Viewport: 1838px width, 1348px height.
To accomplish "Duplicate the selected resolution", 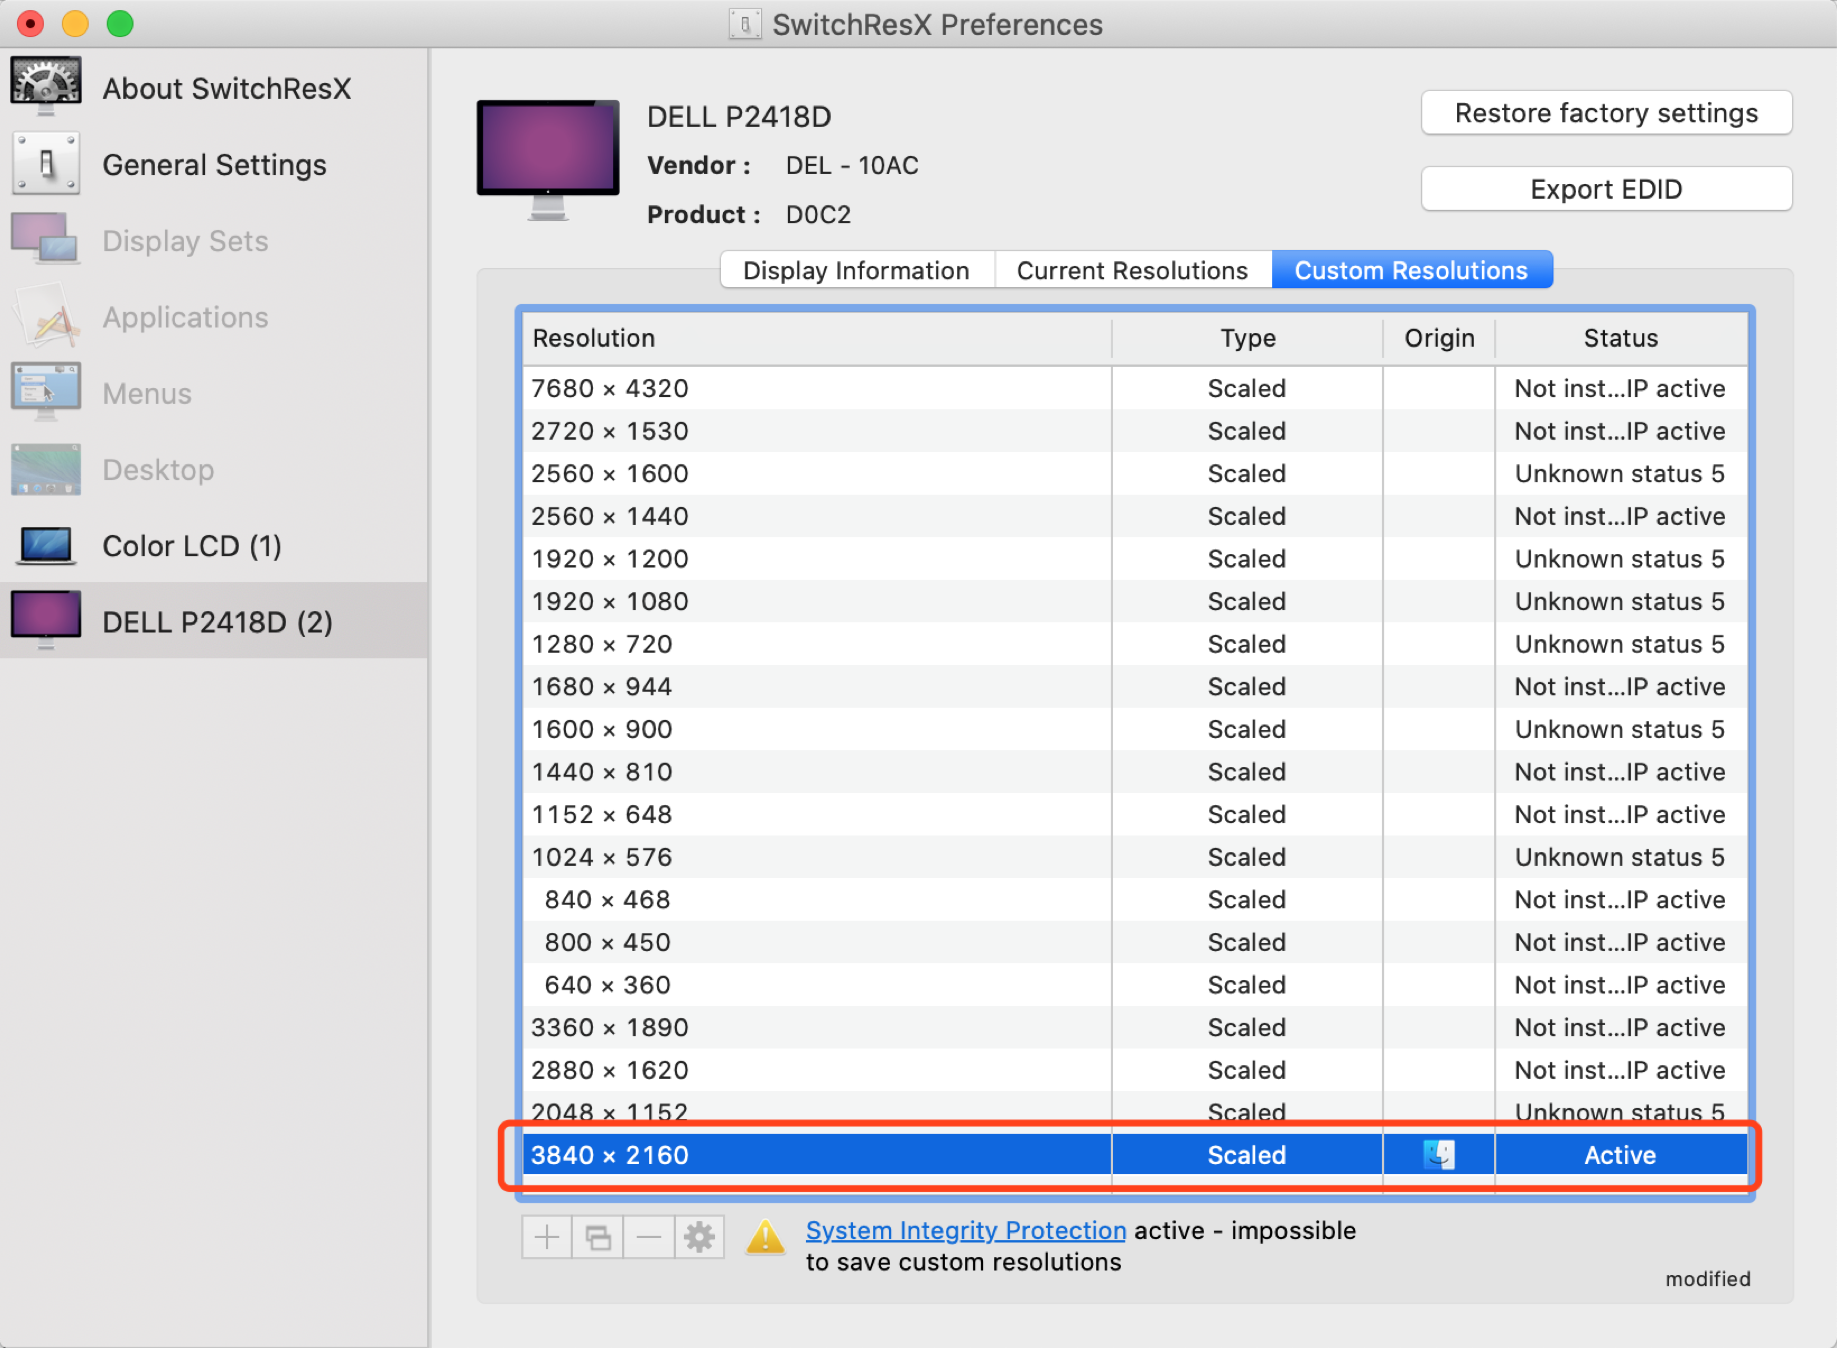I will (x=598, y=1238).
